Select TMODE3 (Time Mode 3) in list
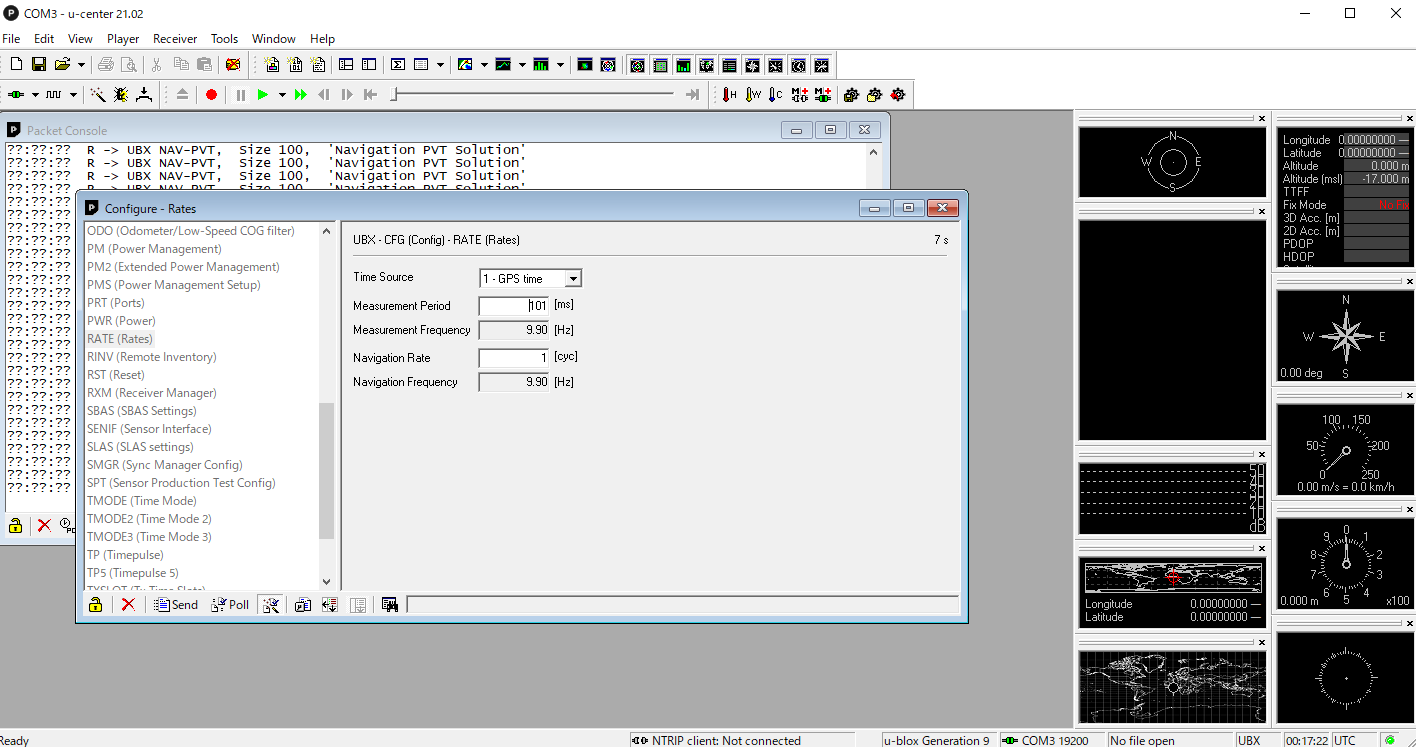Image resolution: width=1416 pixels, height=747 pixels. click(149, 537)
